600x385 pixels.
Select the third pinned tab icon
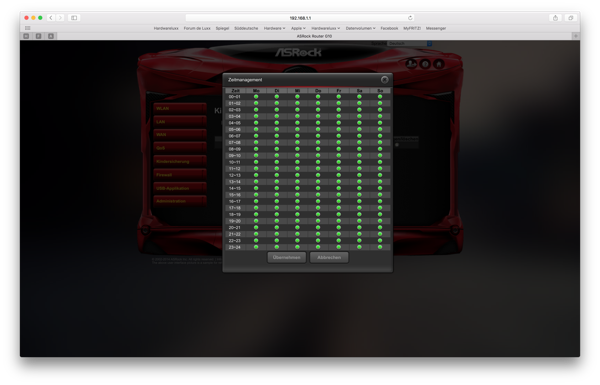(x=51, y=36)
